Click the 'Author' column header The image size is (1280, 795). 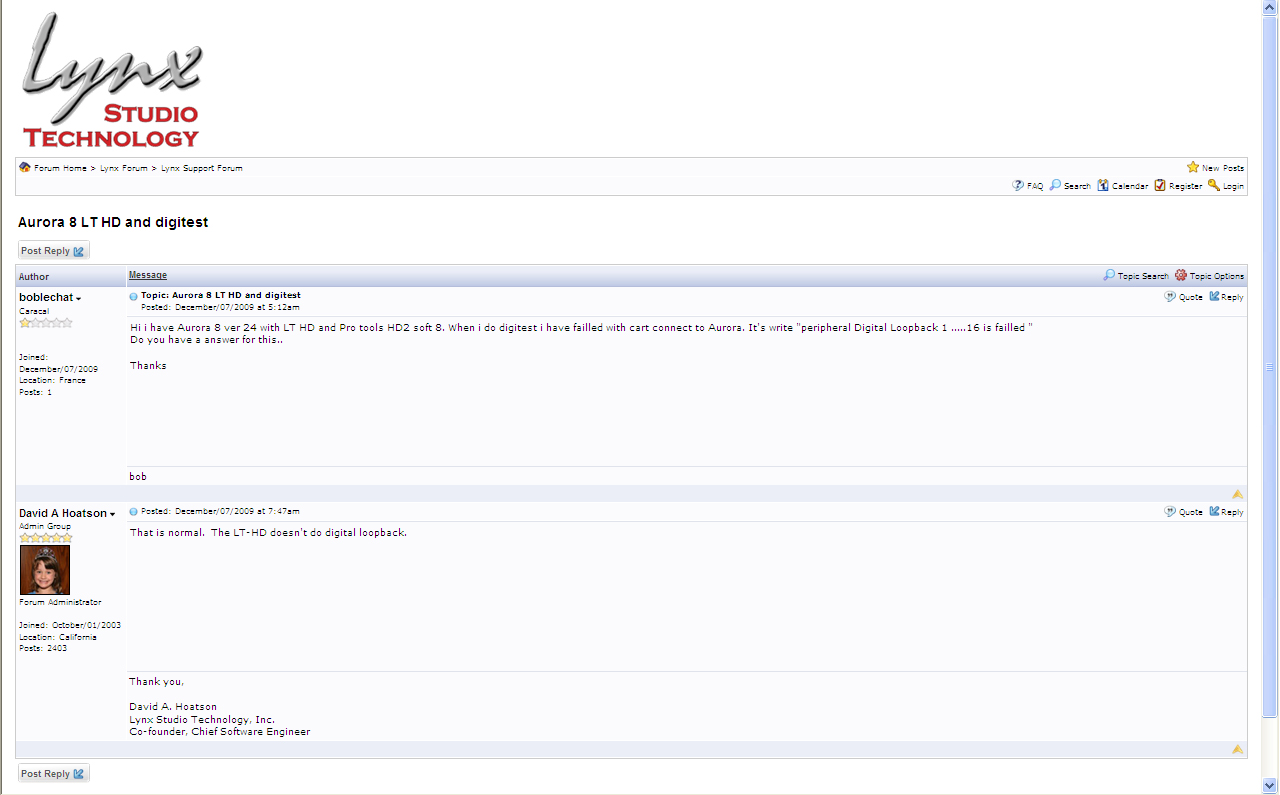[x=34, y=277]
